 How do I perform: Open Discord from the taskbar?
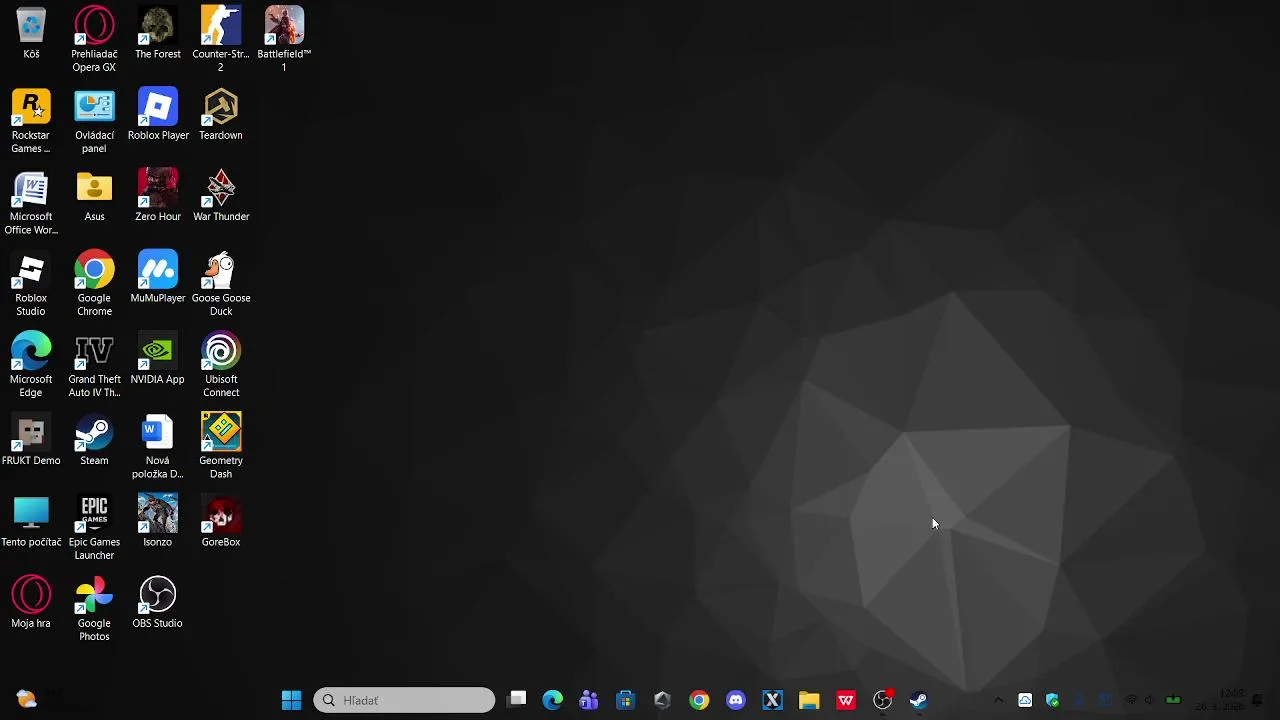(x=736, y=700)
